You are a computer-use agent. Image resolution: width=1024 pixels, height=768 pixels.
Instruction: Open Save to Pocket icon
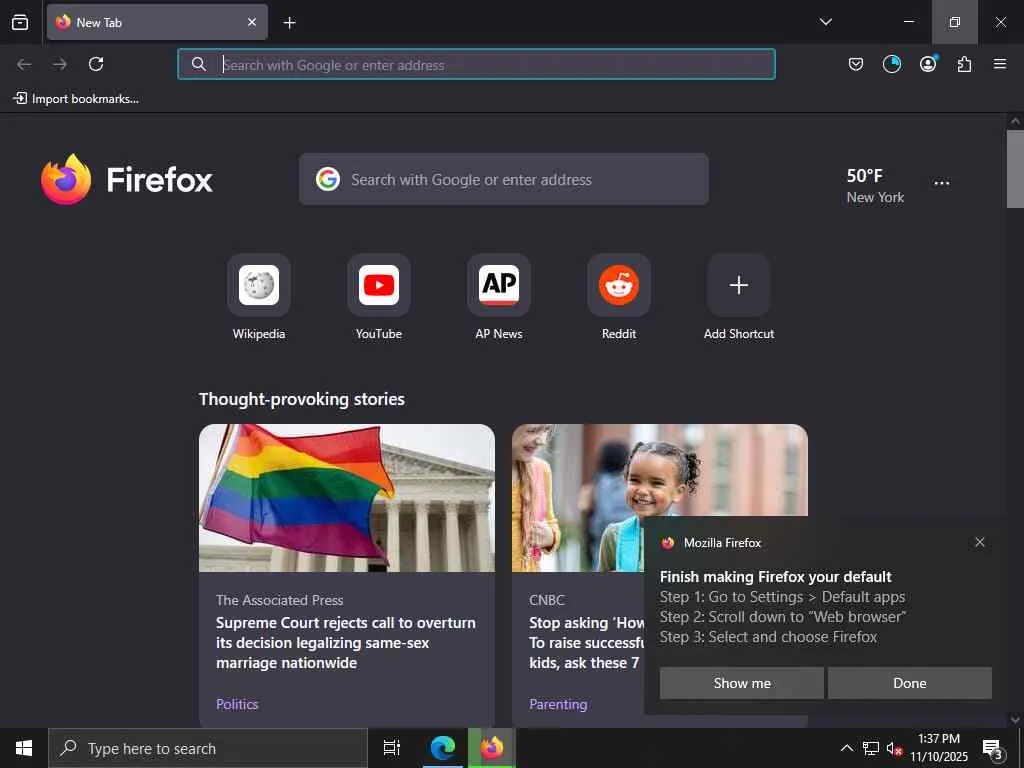click(x=856, y=64)
